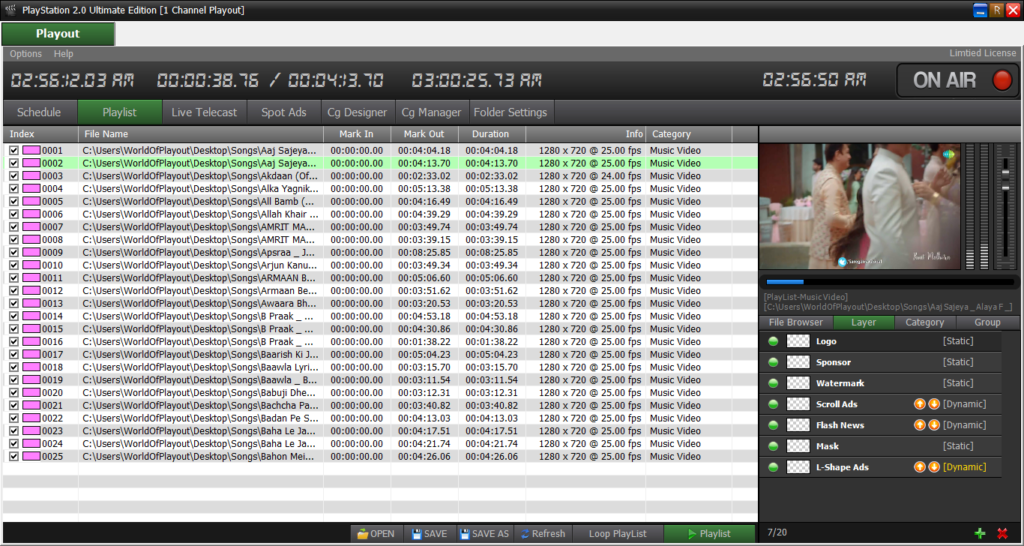
Task: Move Scroll Ads layer up with arrow
Action: click(x=920, y=404)
